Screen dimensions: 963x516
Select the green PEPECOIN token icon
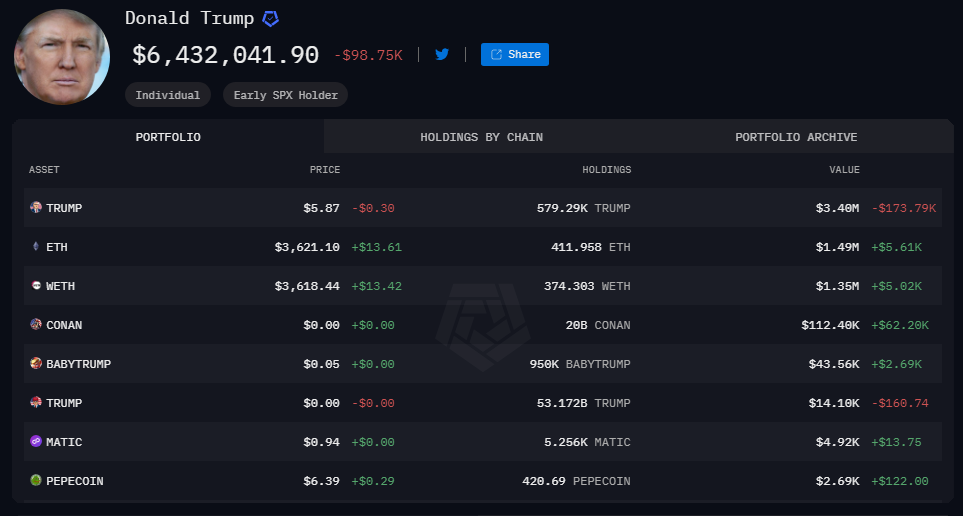[36, 481]
